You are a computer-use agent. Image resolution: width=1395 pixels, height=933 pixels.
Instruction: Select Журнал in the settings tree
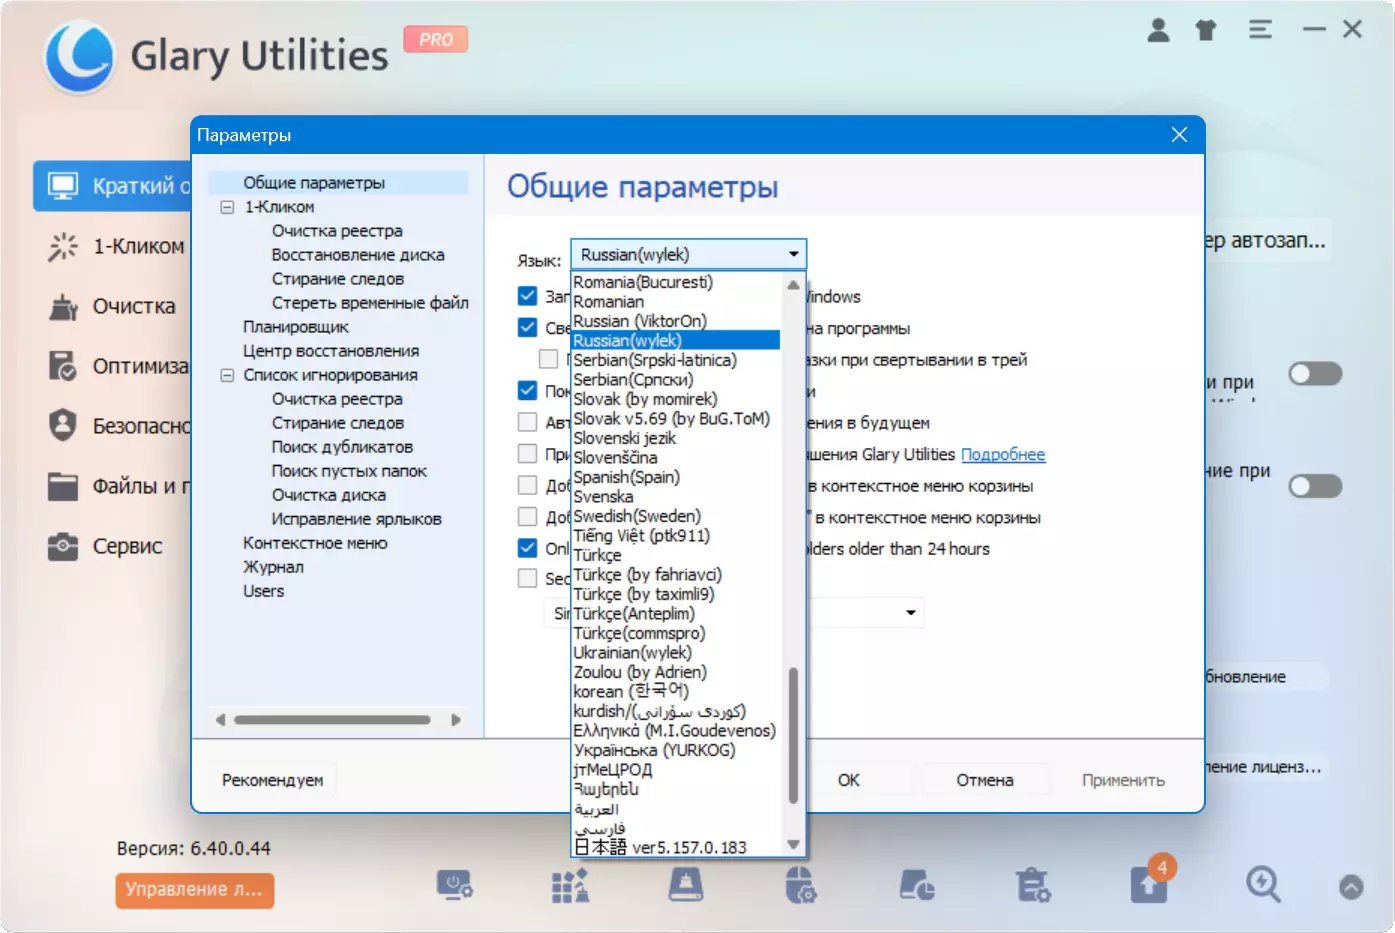pos(273,567)
